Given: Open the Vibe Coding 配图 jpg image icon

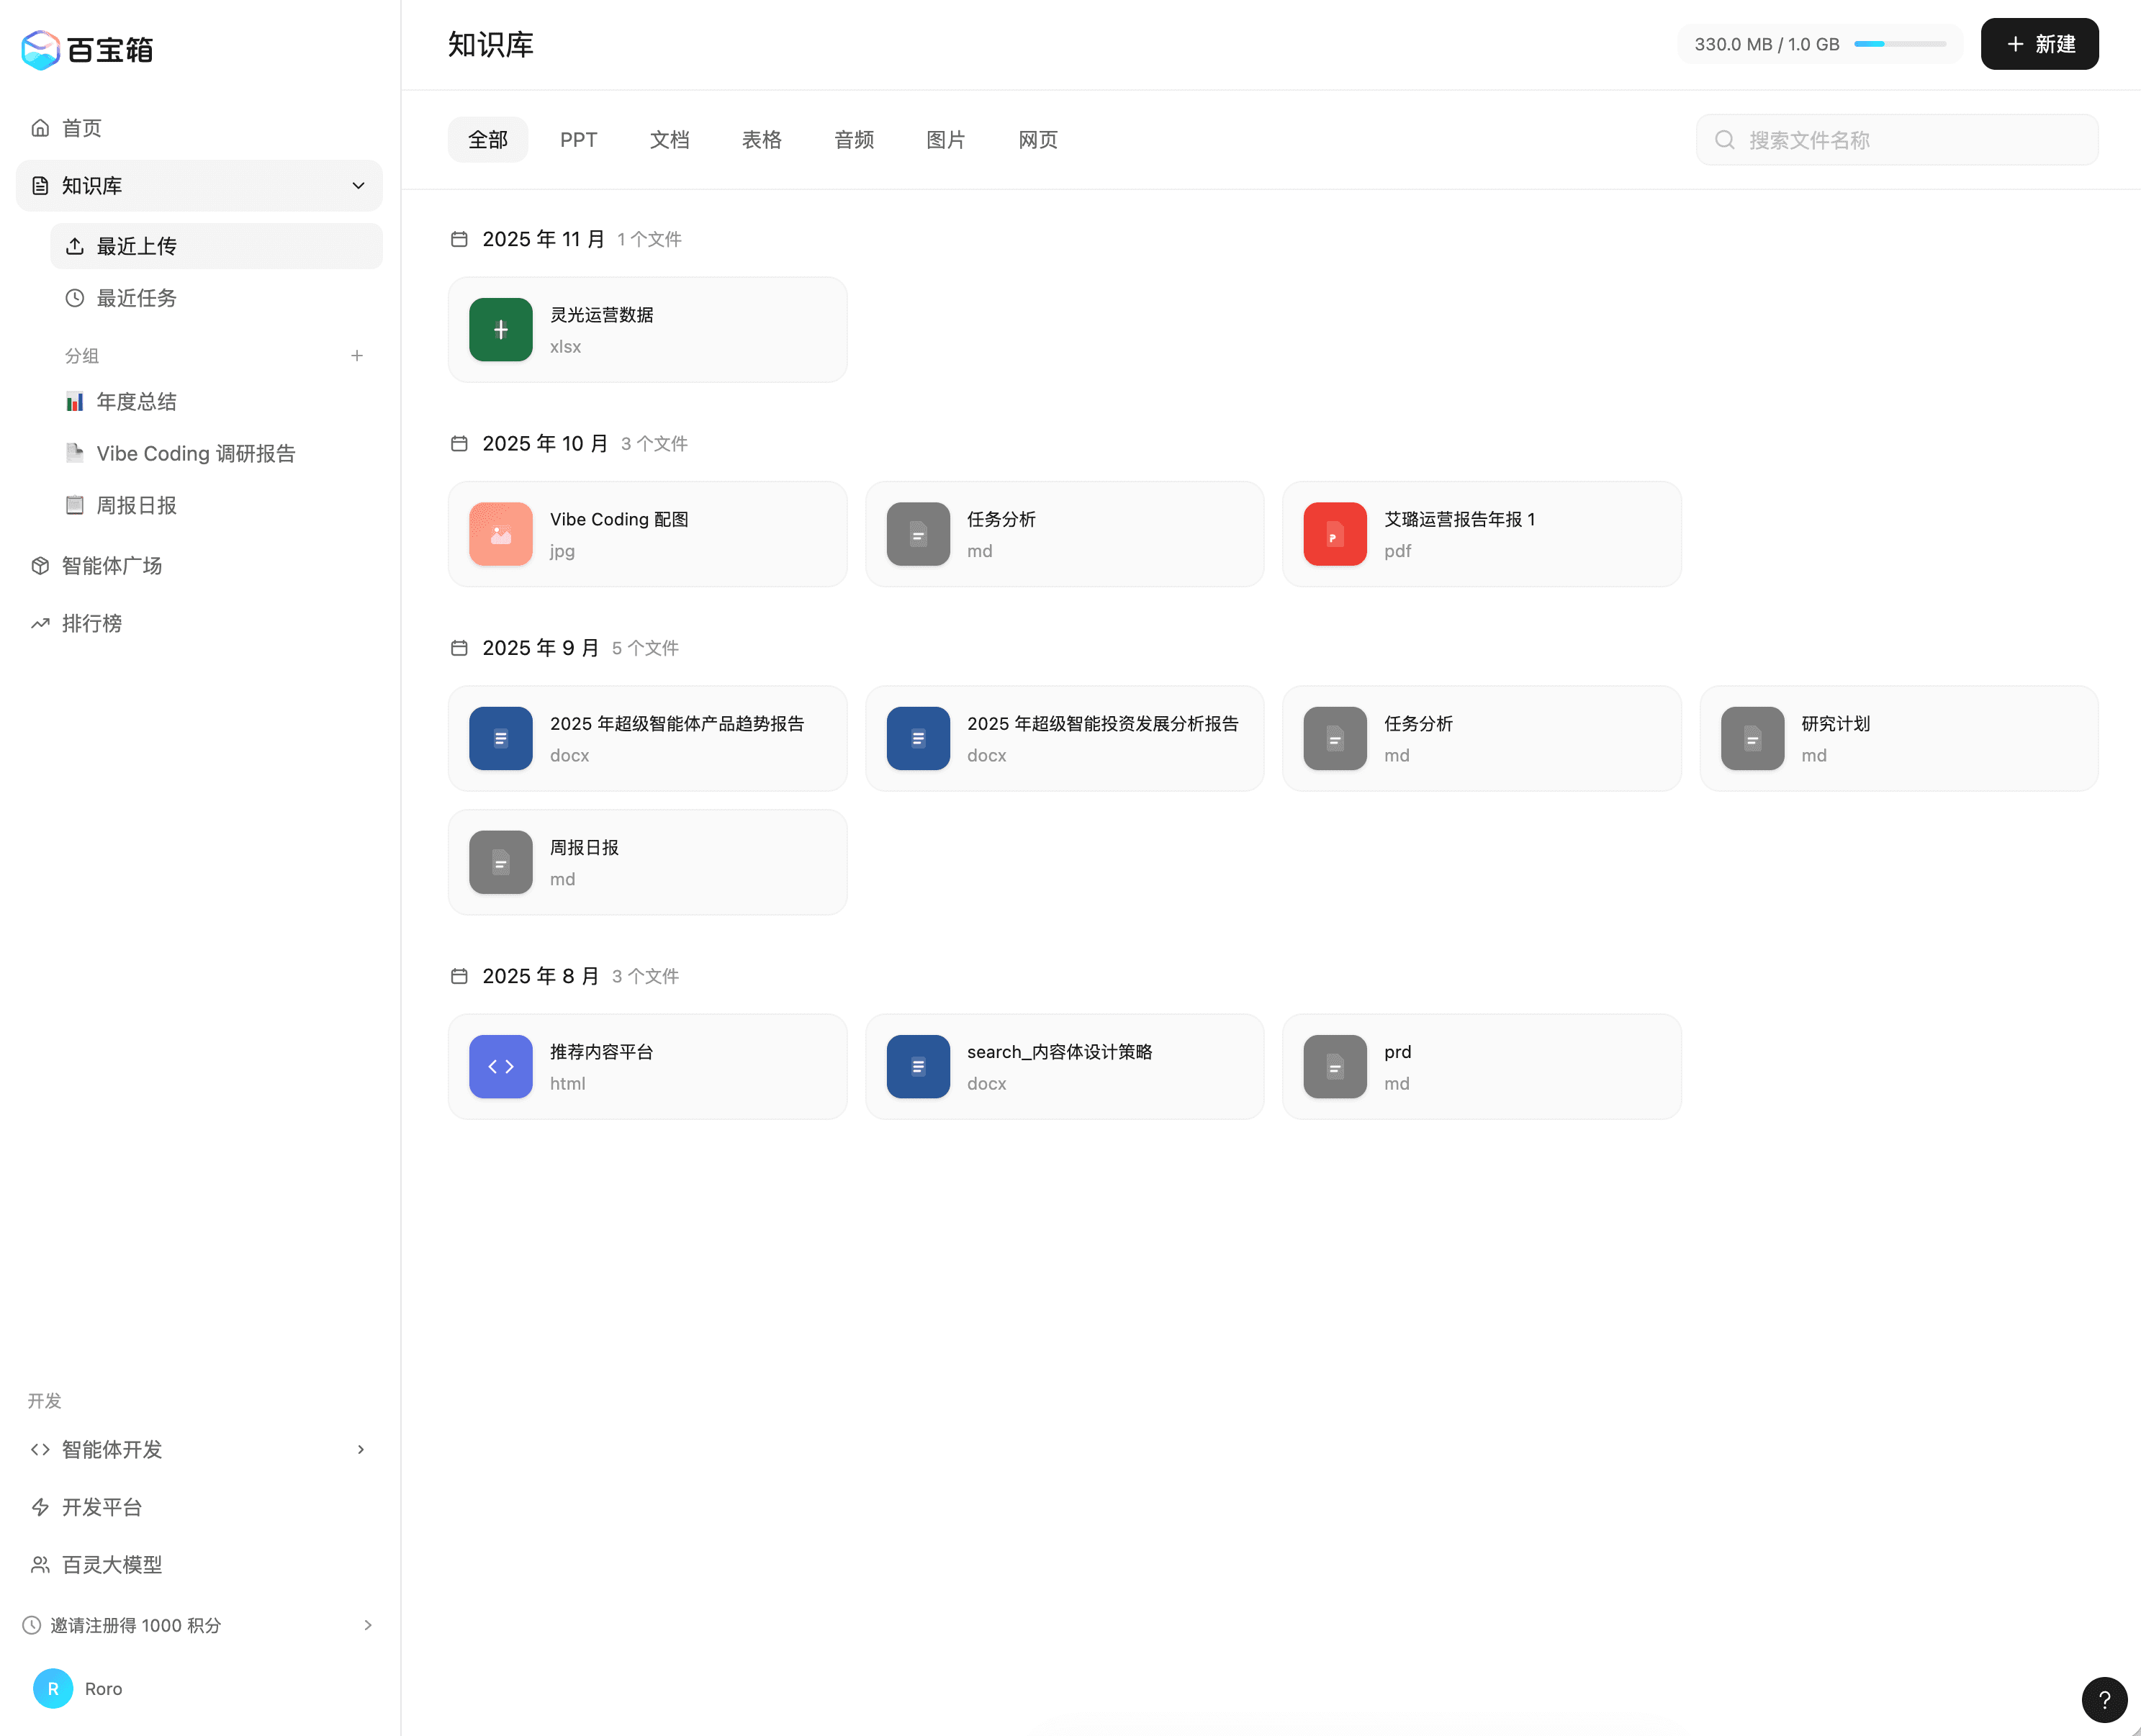Looking at the screenshot, I should click(500, 534).
